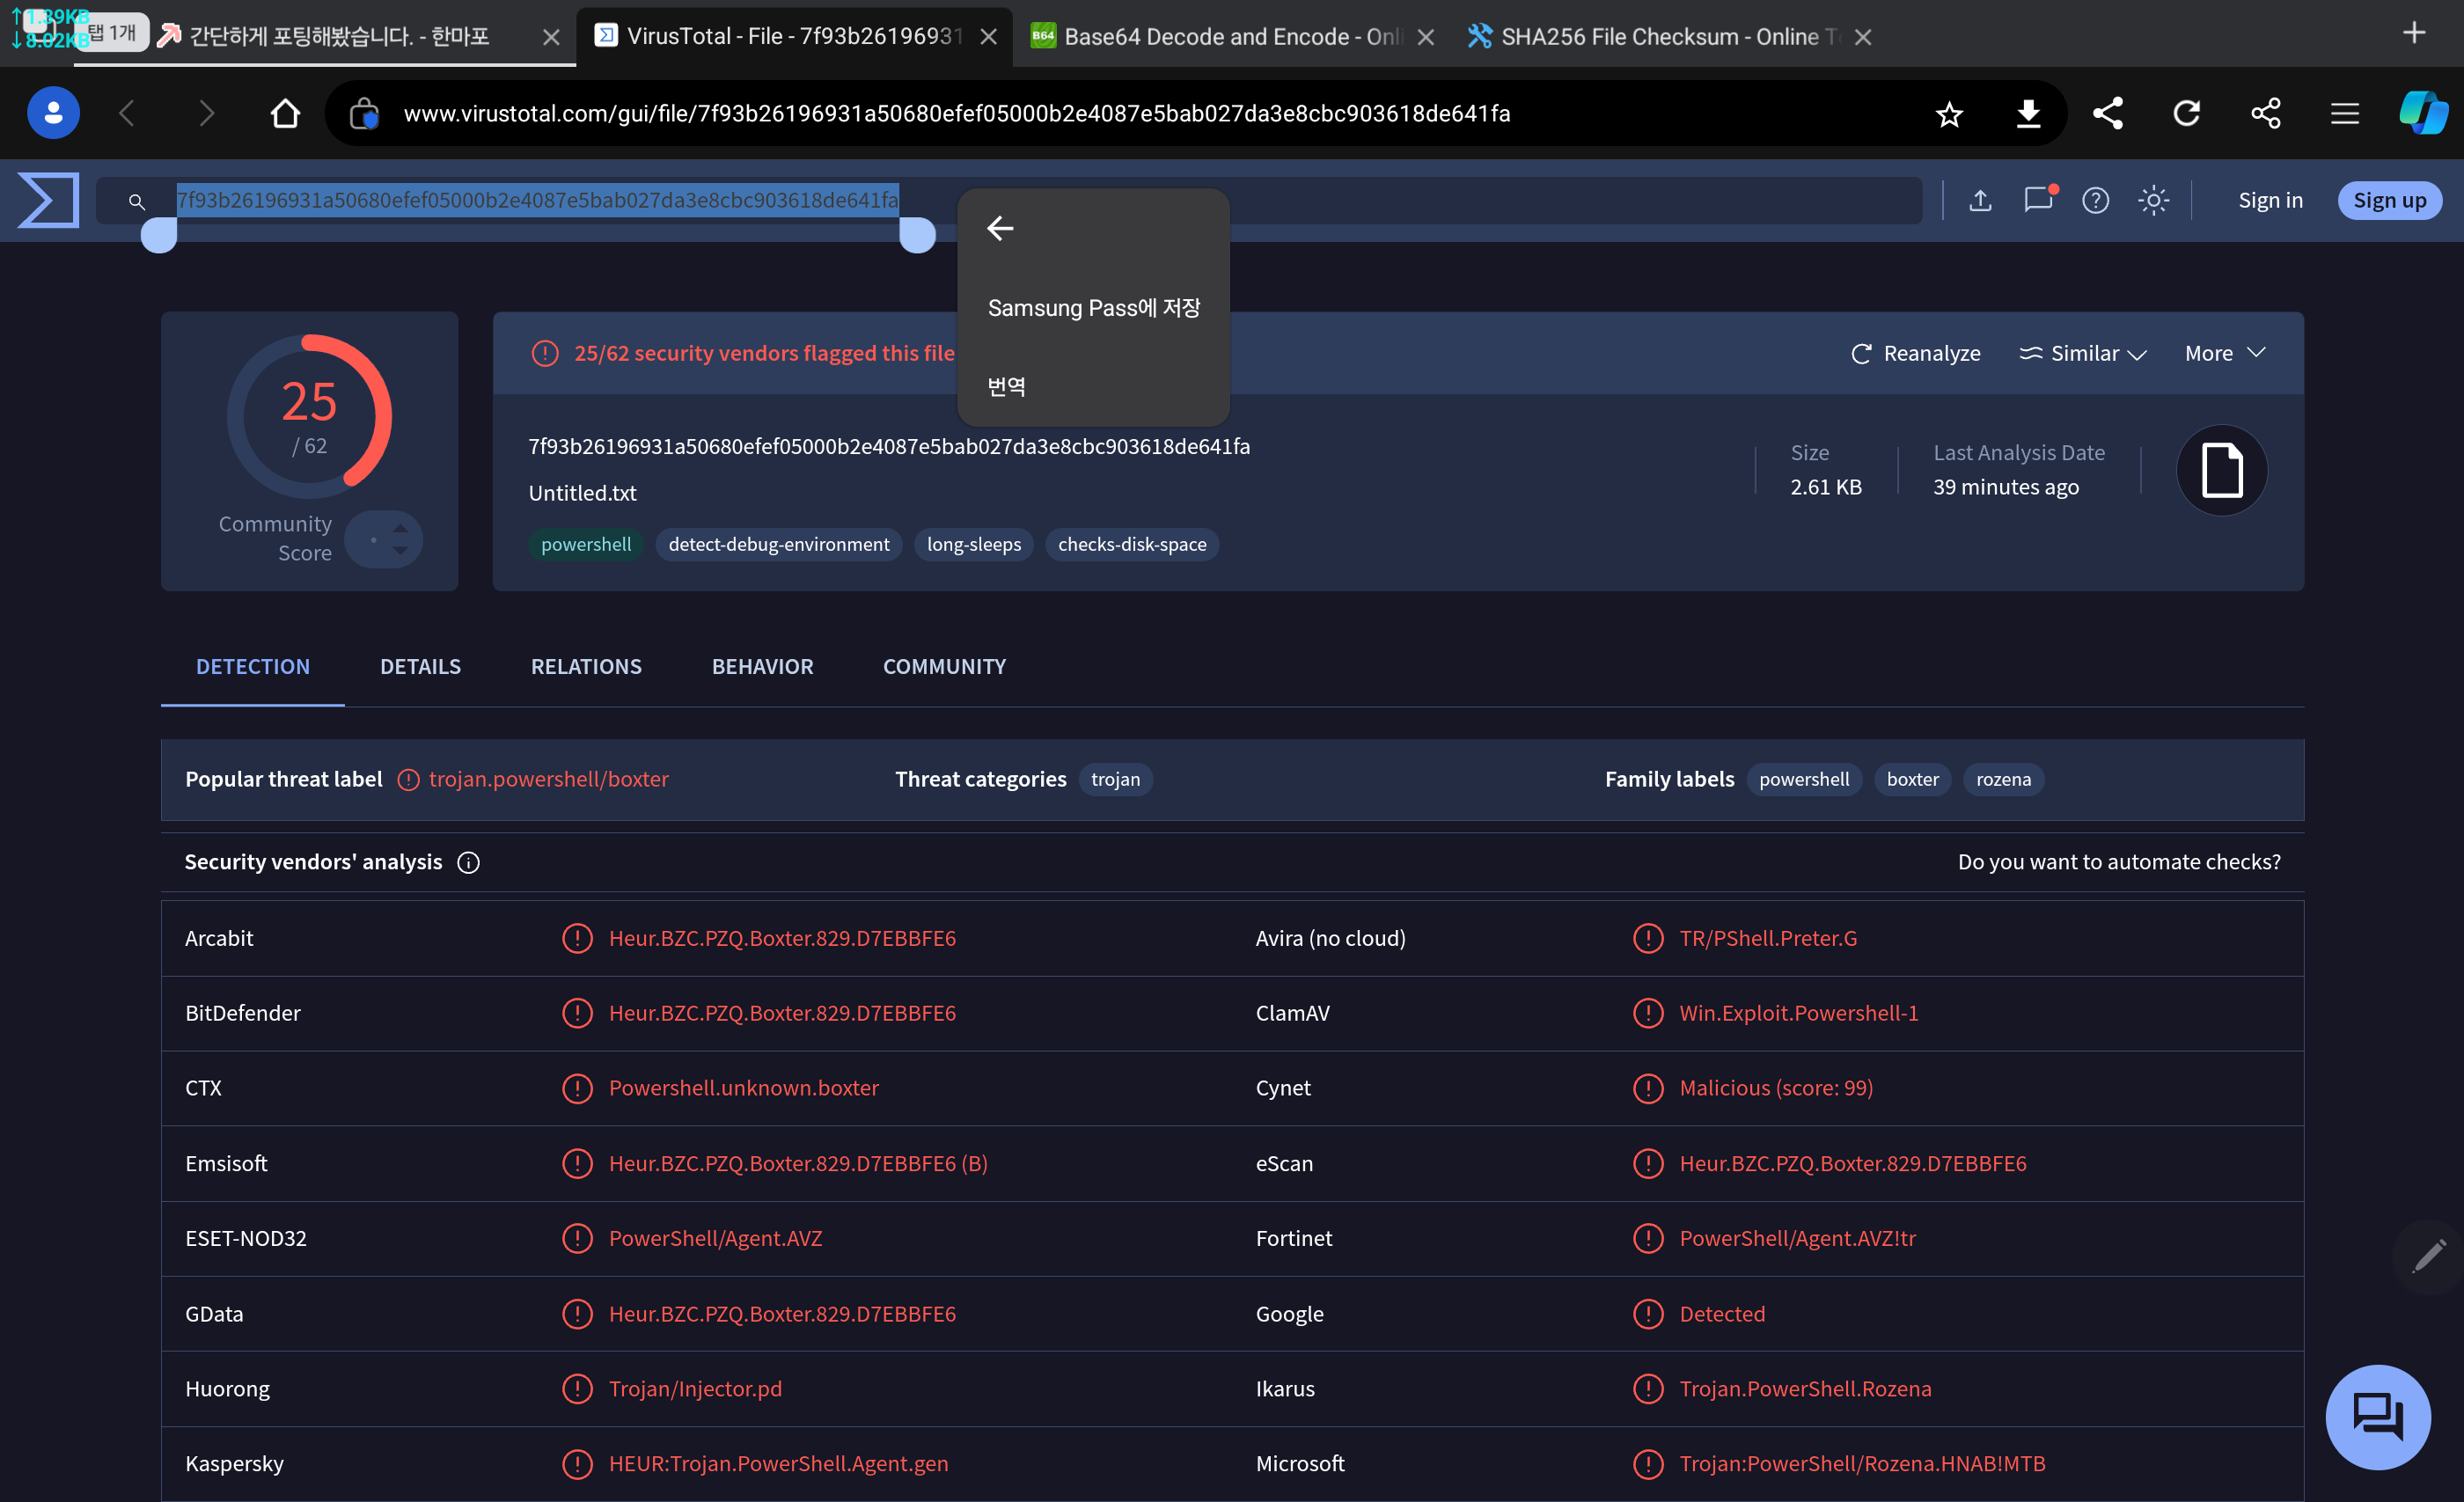
Task: Open VirusTotal notifications speech bubble icon
Action: (2038, 199)
